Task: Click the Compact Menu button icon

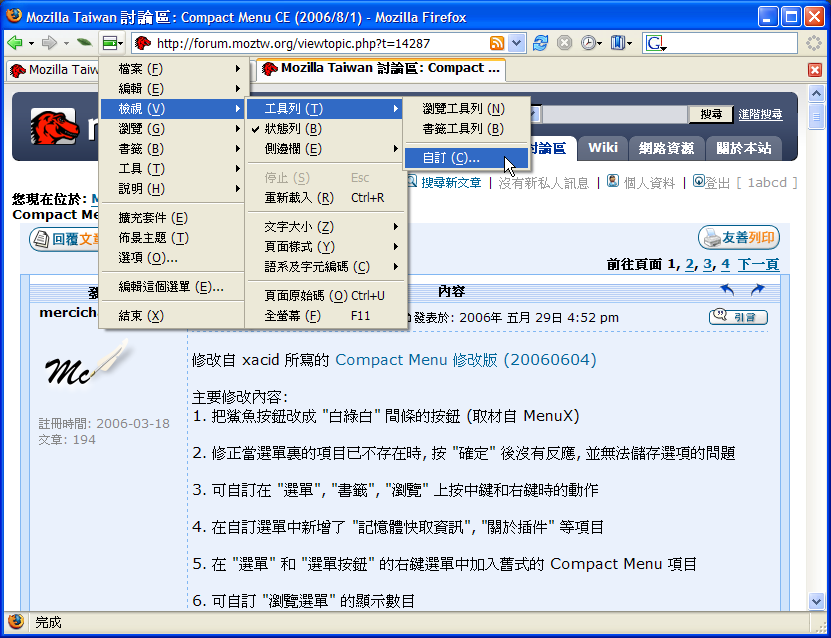Action: (112, 43)
